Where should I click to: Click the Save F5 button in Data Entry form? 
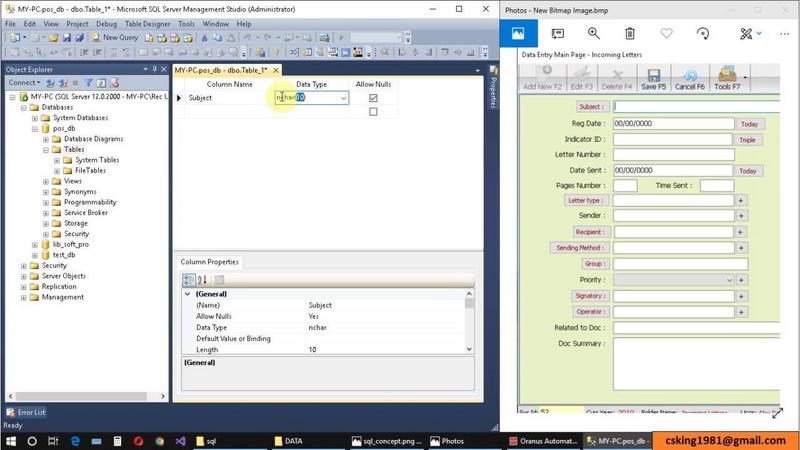coord(653,79)
